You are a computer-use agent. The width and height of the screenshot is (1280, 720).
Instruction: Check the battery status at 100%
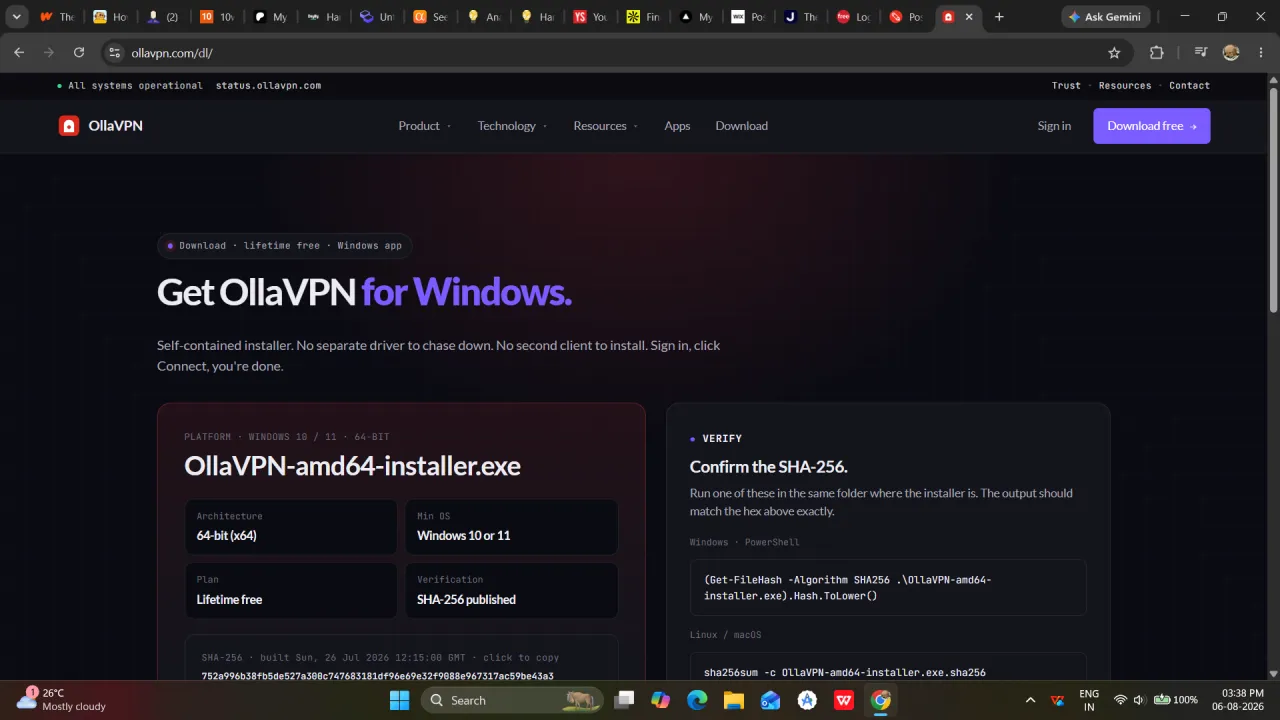coord(1176,700)
